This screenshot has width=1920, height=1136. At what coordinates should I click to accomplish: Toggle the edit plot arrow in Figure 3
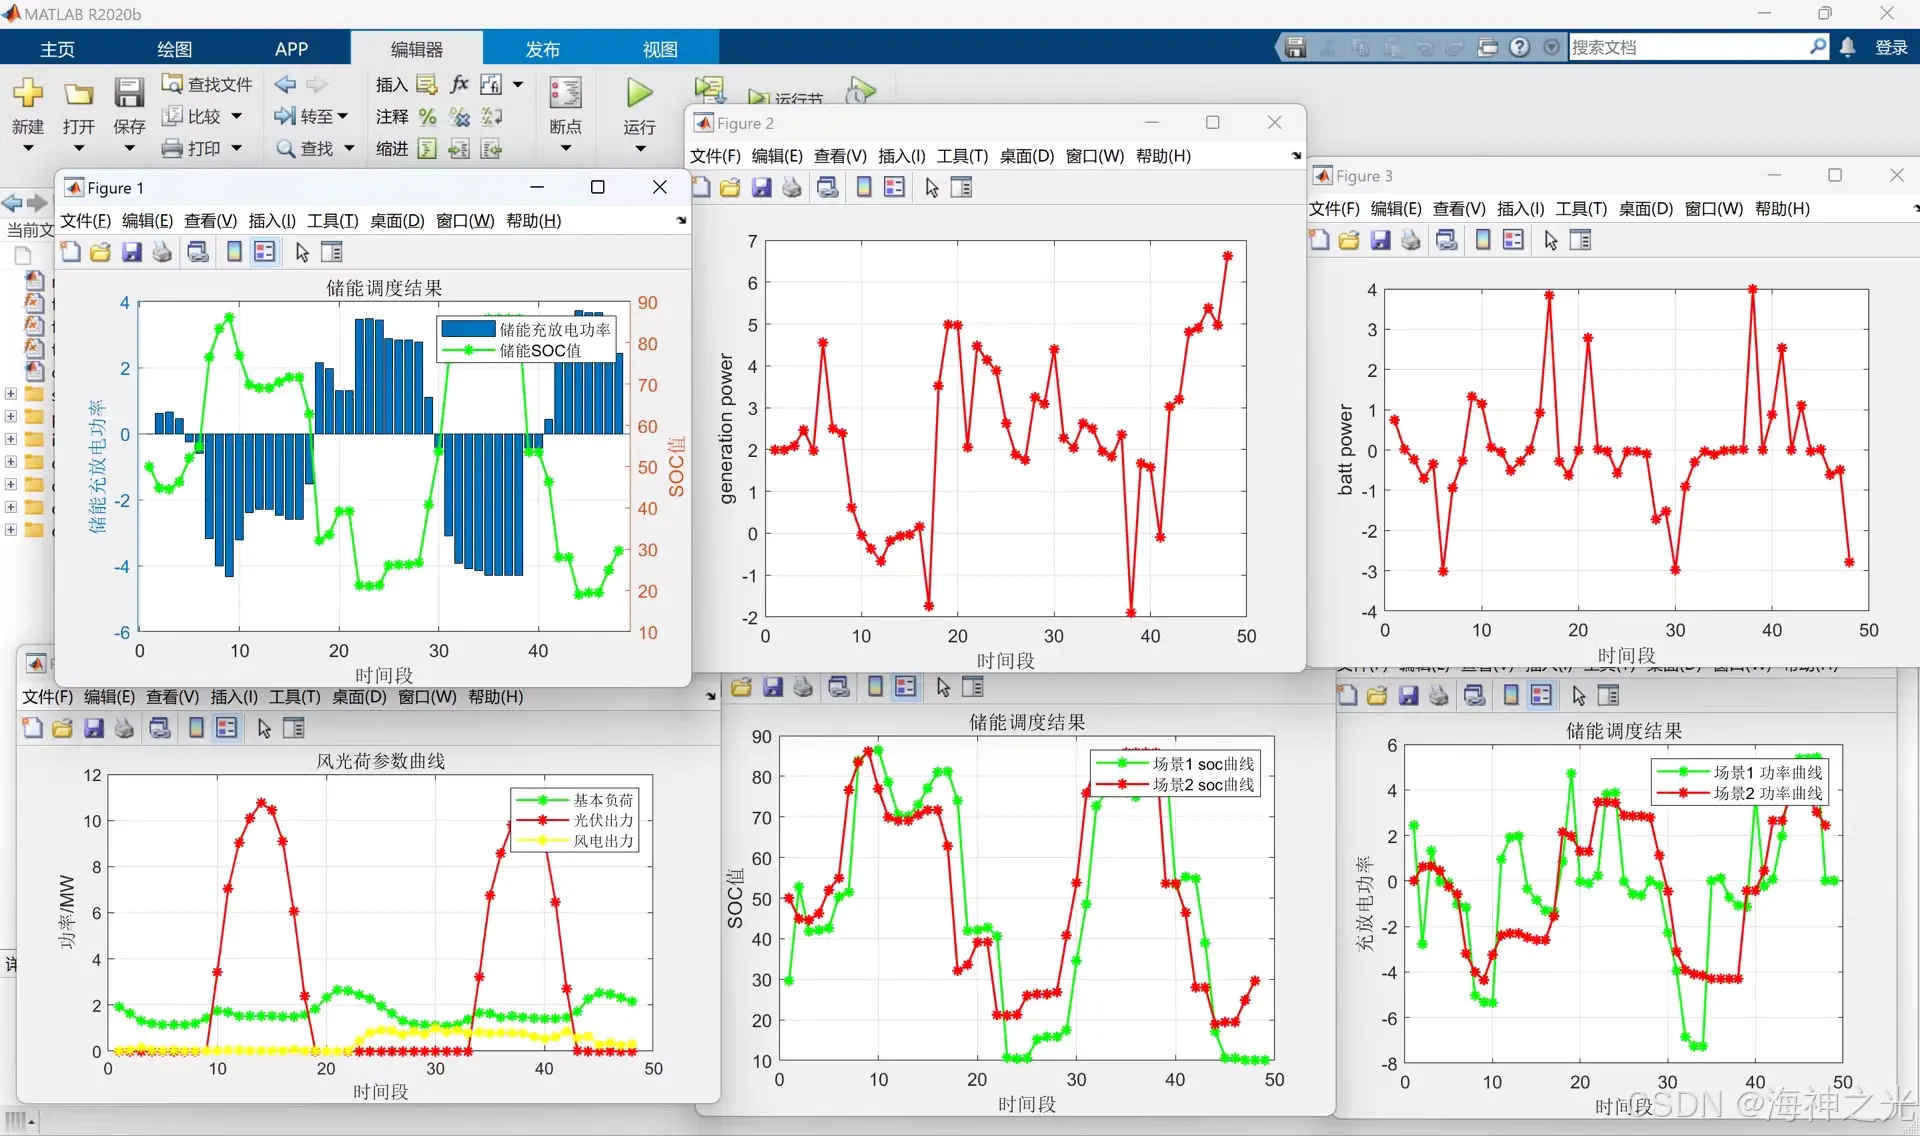point(1550,241)
